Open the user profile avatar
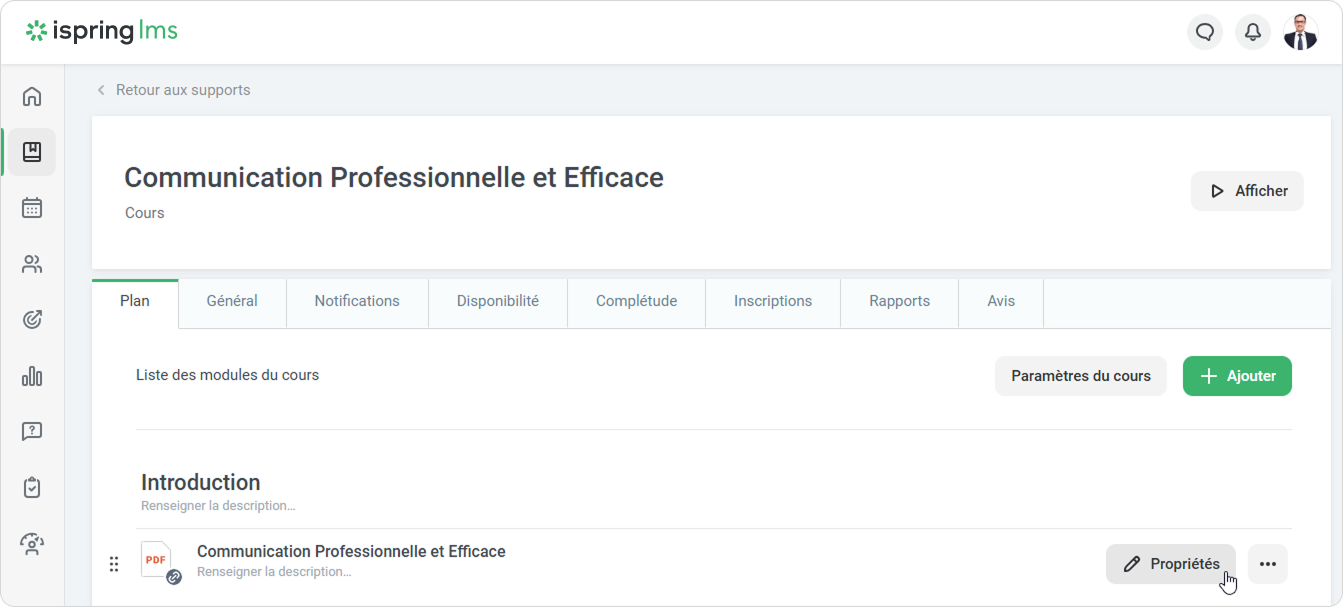The image size is (1343, 607). tap(1300, 32)
